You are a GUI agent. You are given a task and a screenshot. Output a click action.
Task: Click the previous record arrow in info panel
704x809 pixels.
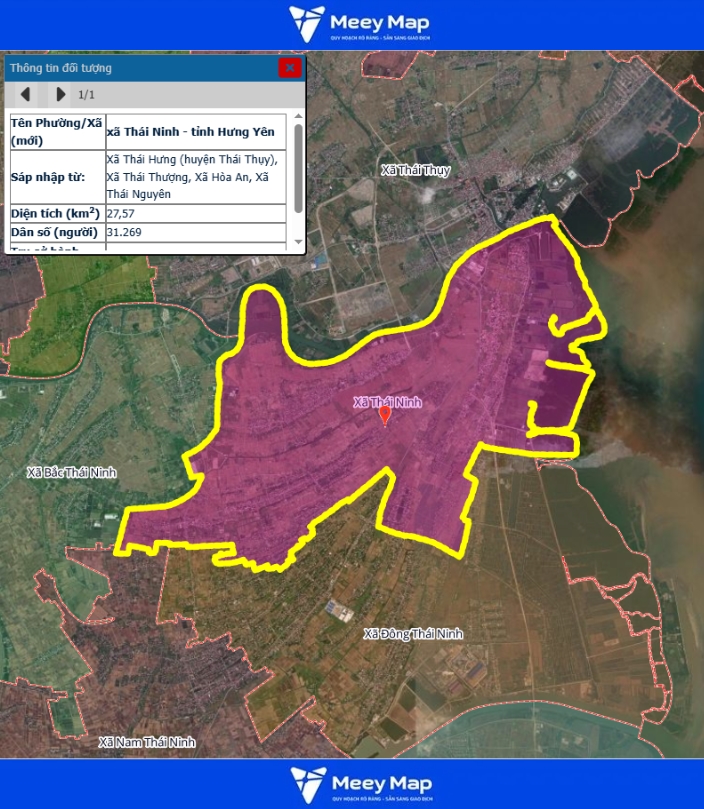[x=26, y=94]
